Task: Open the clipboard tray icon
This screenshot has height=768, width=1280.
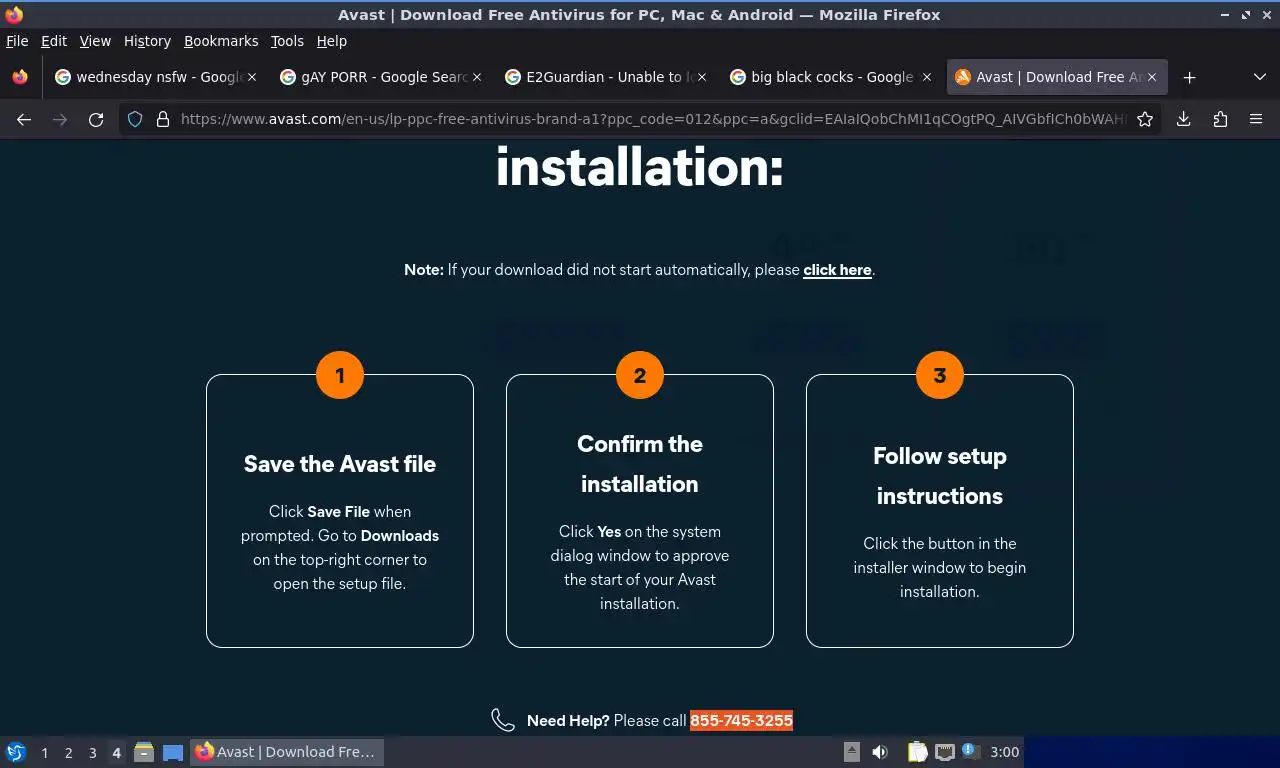Action: tap(917, 752)
